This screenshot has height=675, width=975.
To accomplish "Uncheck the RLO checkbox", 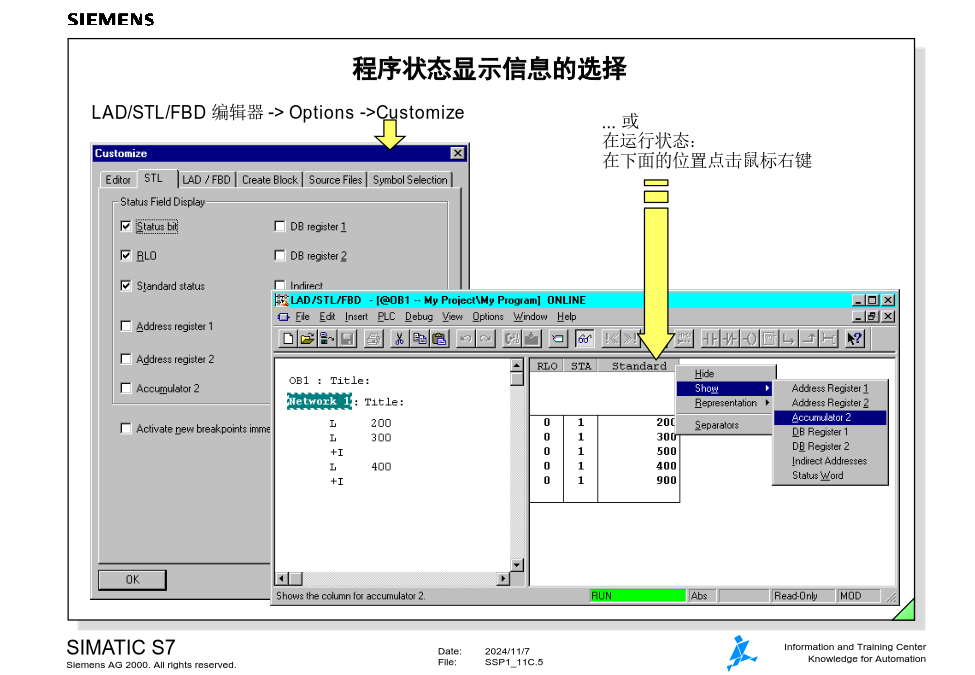I will tap(126, 255).
